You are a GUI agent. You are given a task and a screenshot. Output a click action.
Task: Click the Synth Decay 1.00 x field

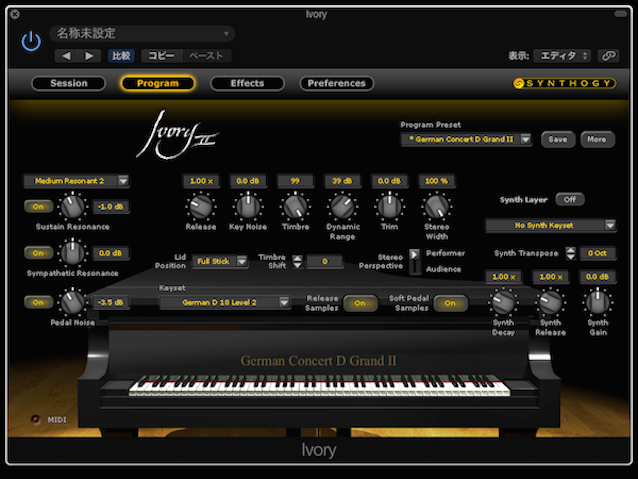504,277
